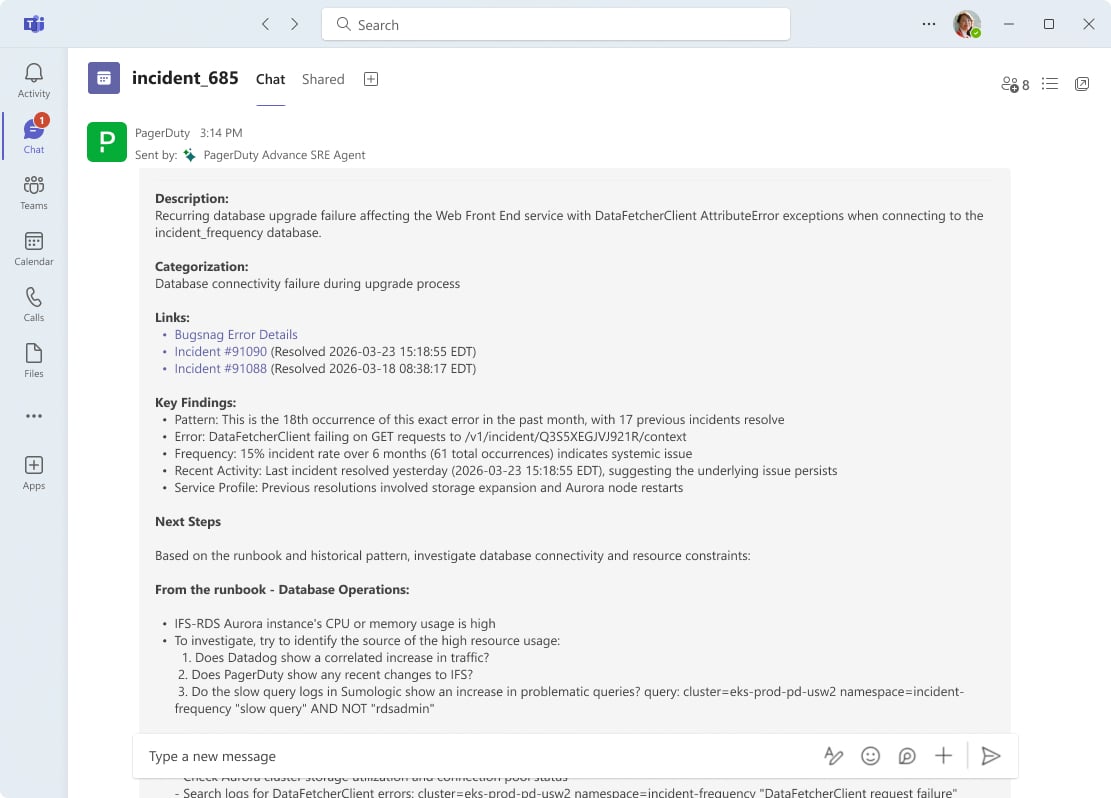
Task: Send the message with arrow icon
Action: (991, 756)
